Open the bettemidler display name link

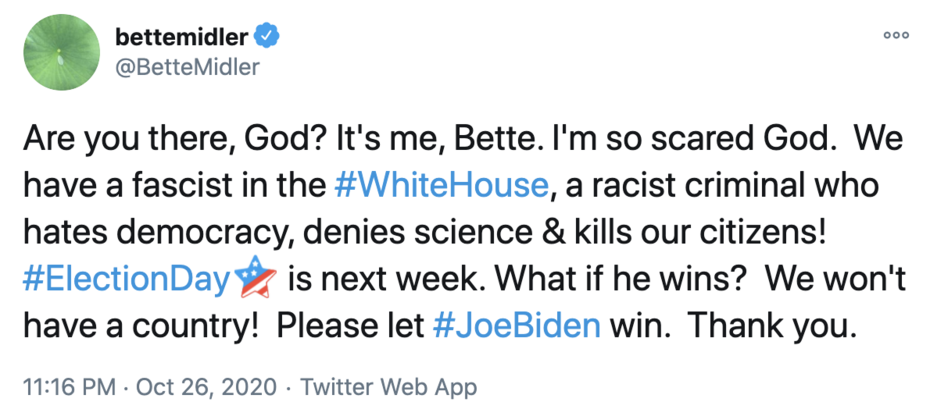pyautogui.click(x=181, y=38)
